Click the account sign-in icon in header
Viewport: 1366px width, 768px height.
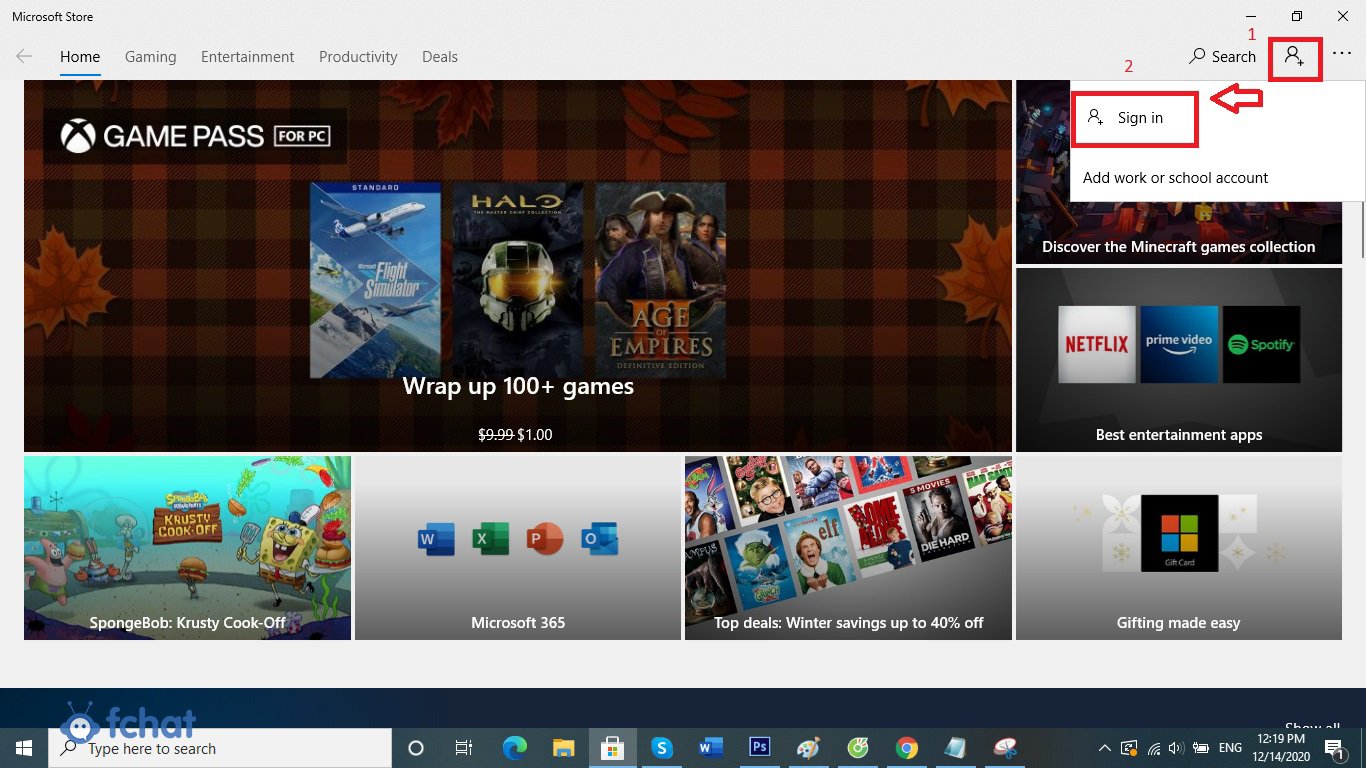pyautogui.click(x=1294, y=57)
